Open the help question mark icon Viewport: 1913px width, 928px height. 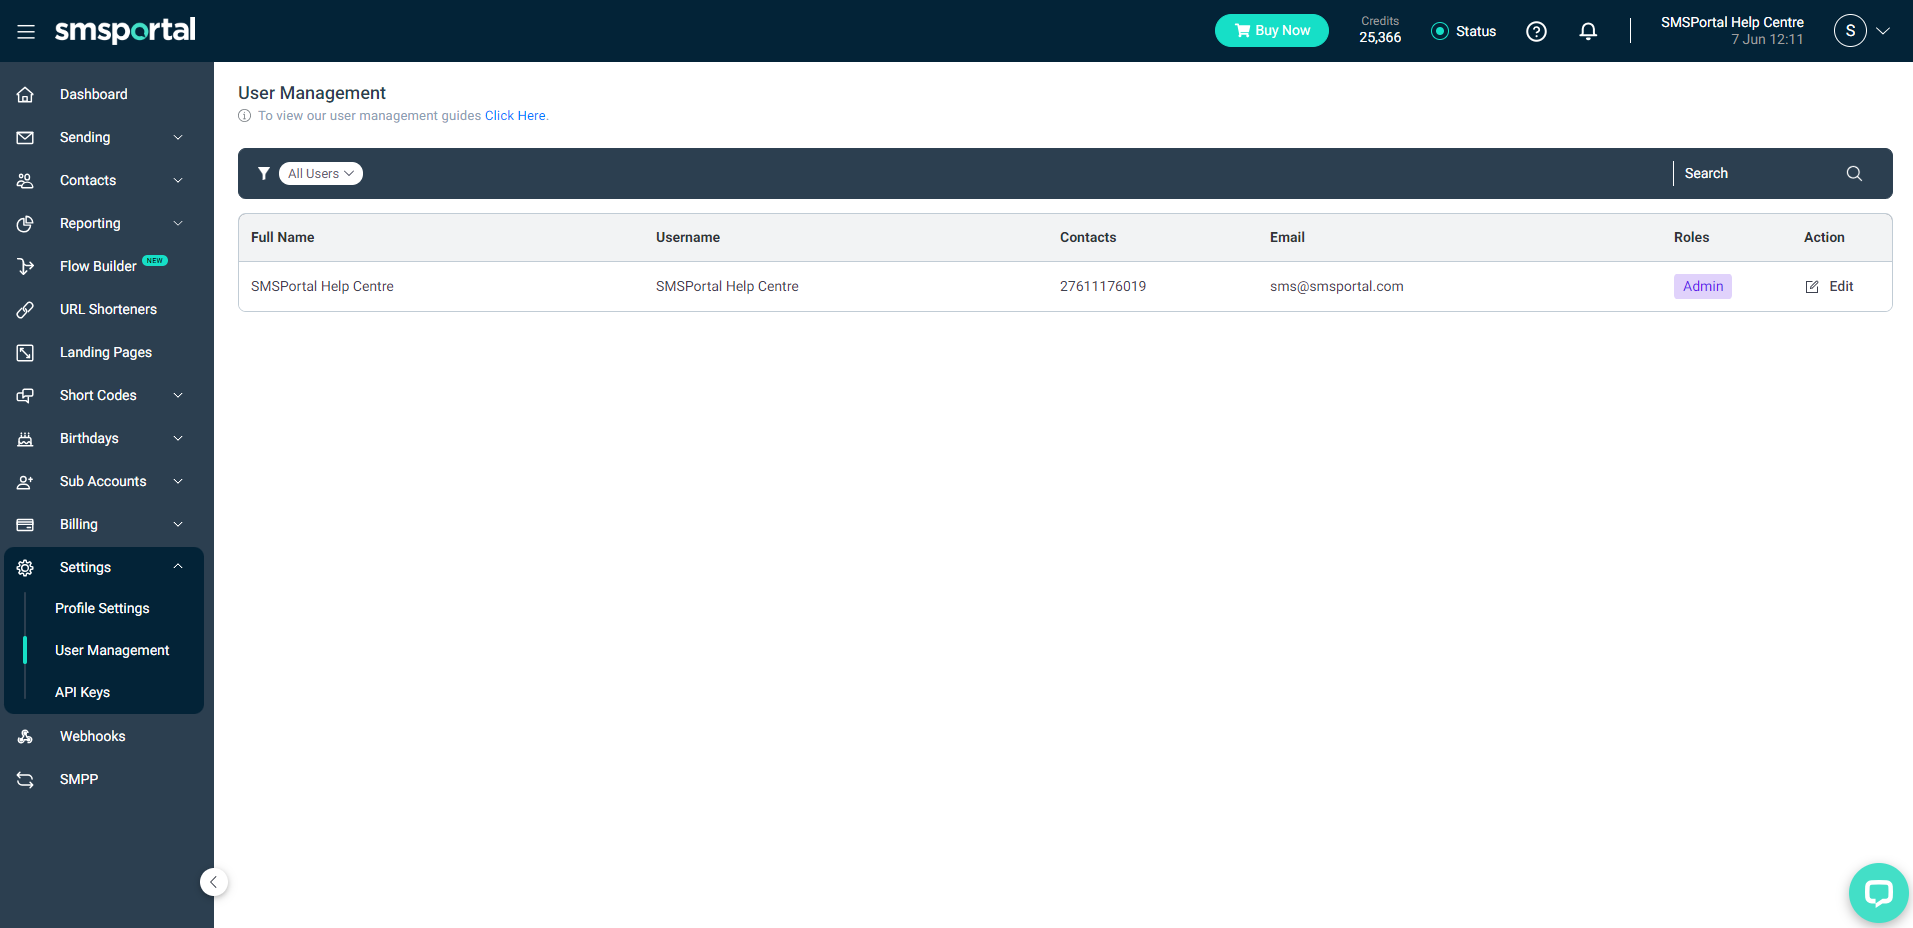click(1536, 32)
